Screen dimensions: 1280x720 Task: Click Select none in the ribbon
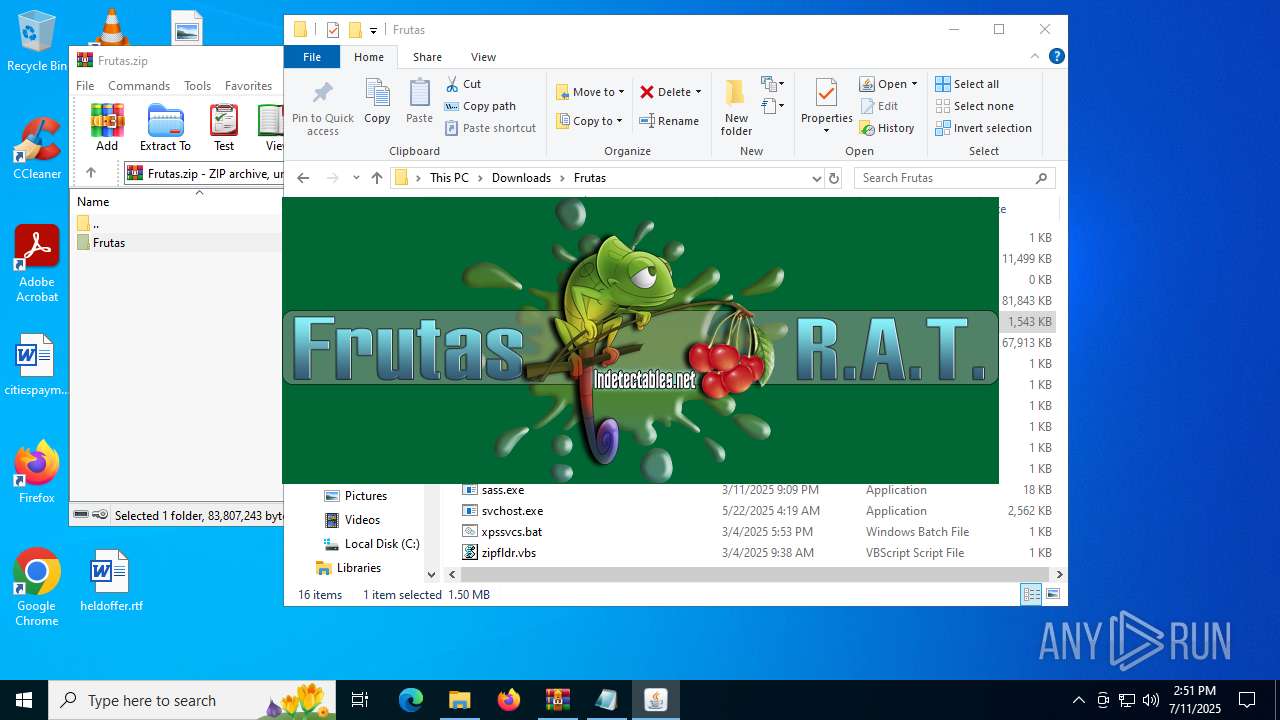point(974,106)
